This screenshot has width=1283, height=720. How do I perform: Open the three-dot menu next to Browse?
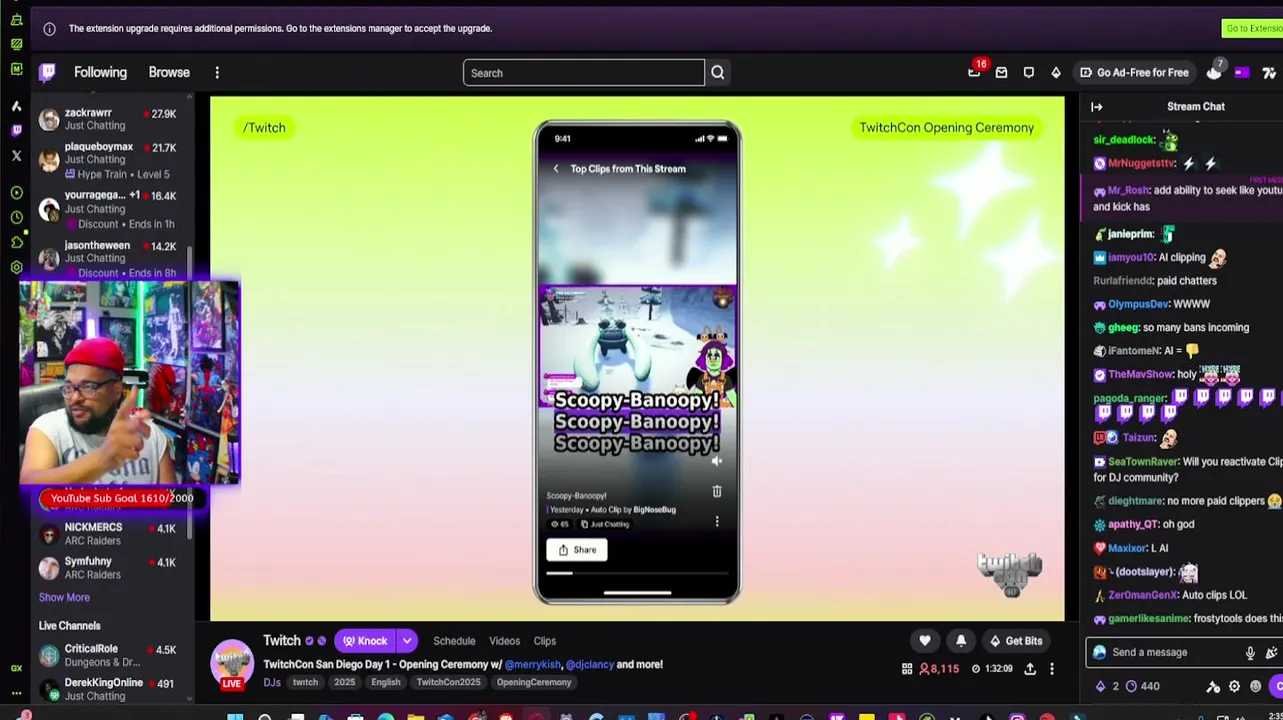click(217, 72)
